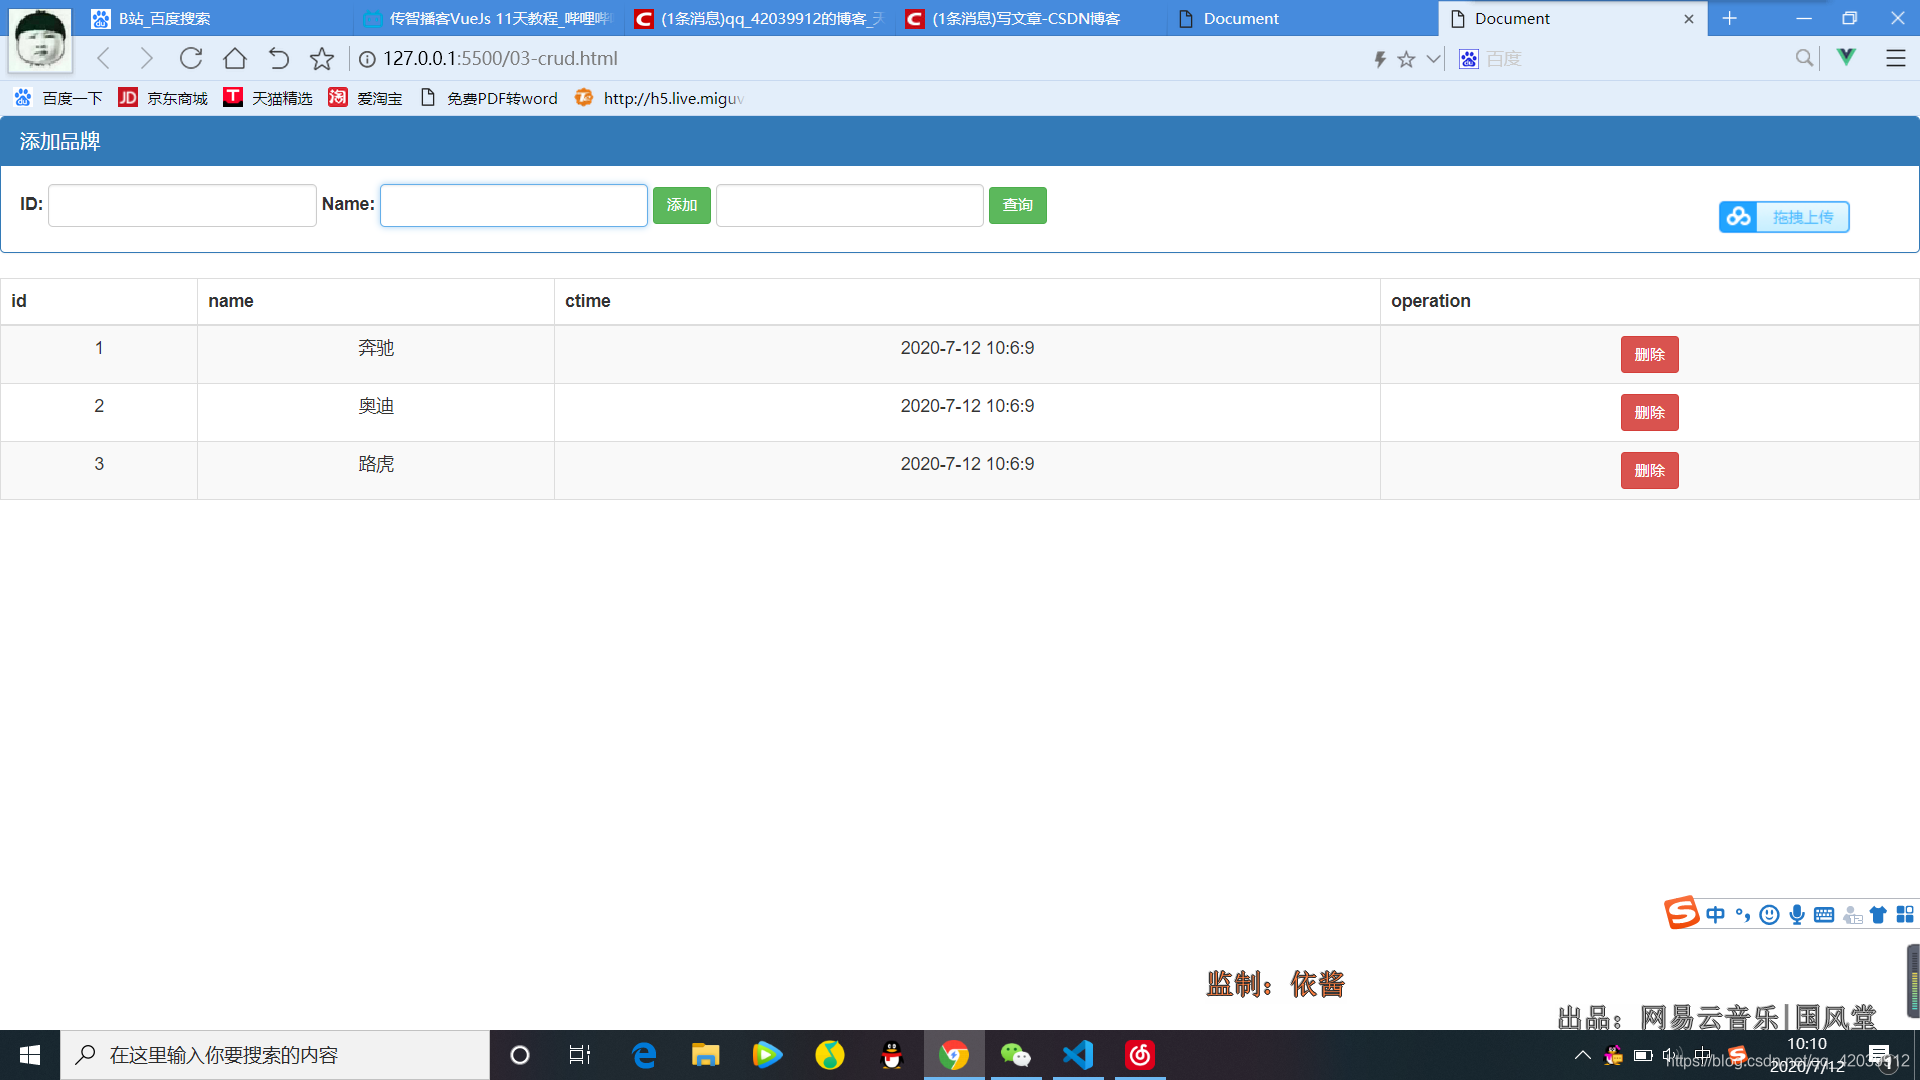1920x1080 pixels.
Task: Delete the 奔驰 row with its 删除 button
Action: click(1649, 354)
